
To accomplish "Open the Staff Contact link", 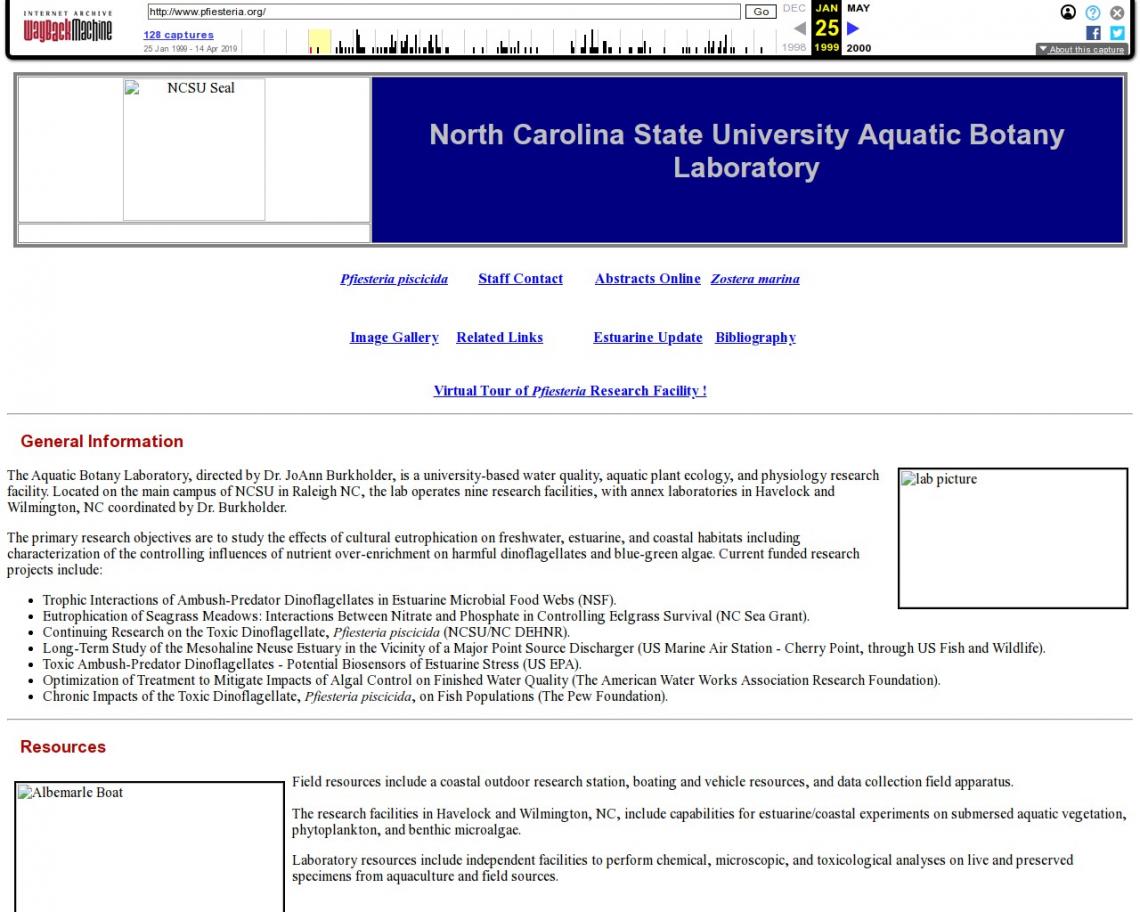I will 521,279.
